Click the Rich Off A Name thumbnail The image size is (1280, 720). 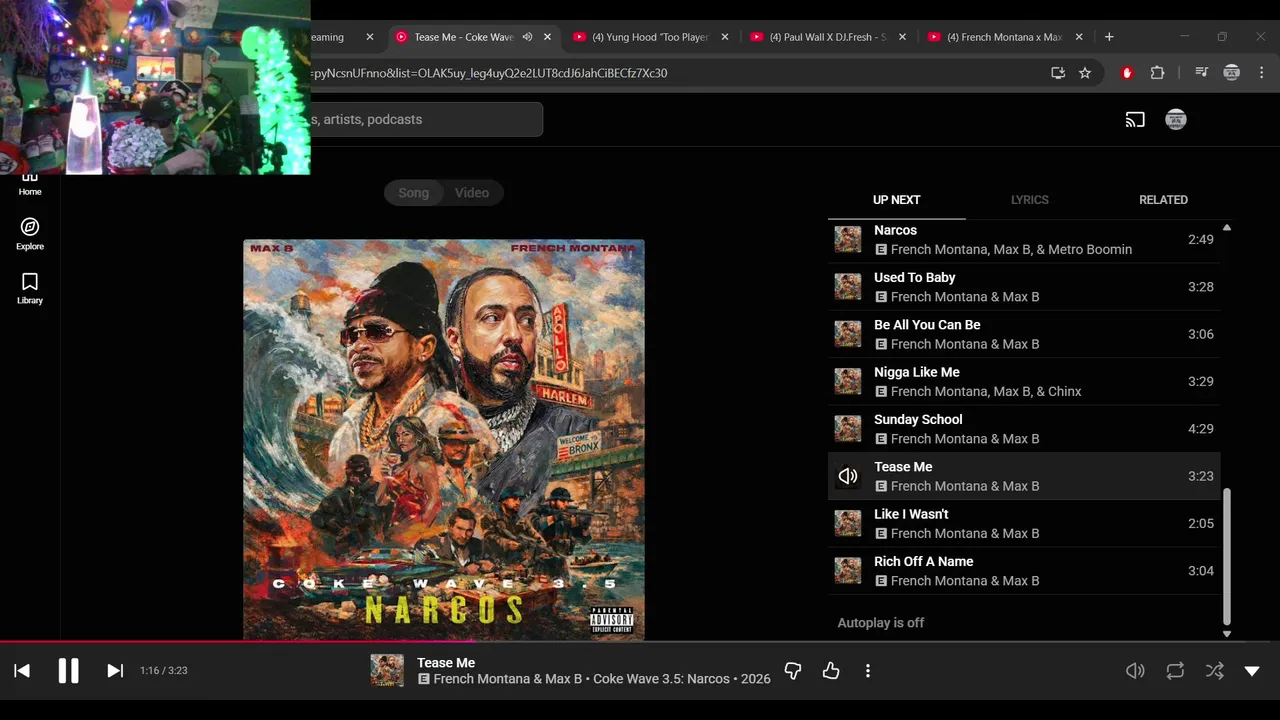tap(848, 571)
